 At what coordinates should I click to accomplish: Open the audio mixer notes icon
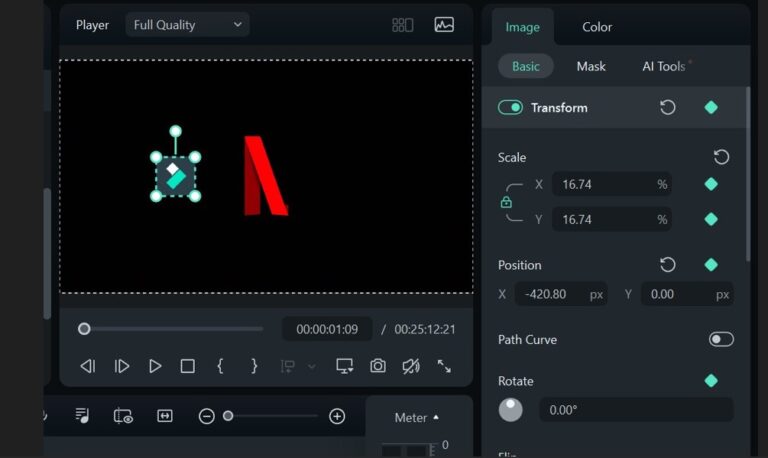point(82,416)
